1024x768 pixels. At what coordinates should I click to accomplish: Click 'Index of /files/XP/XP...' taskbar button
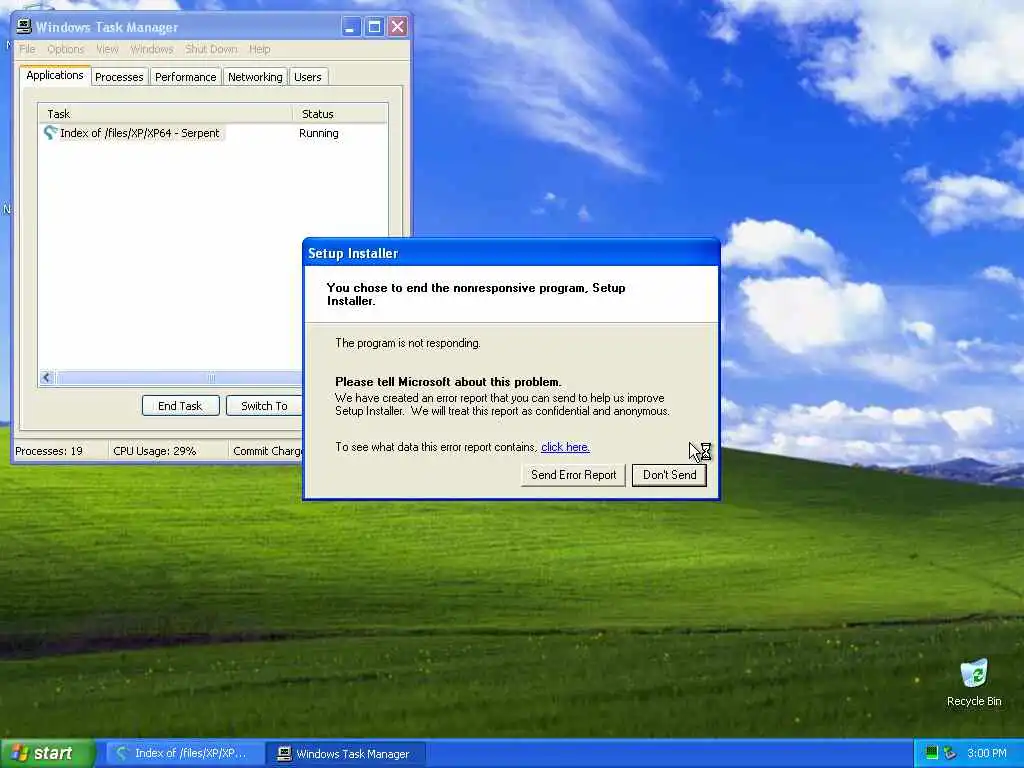tap(184, 754)
